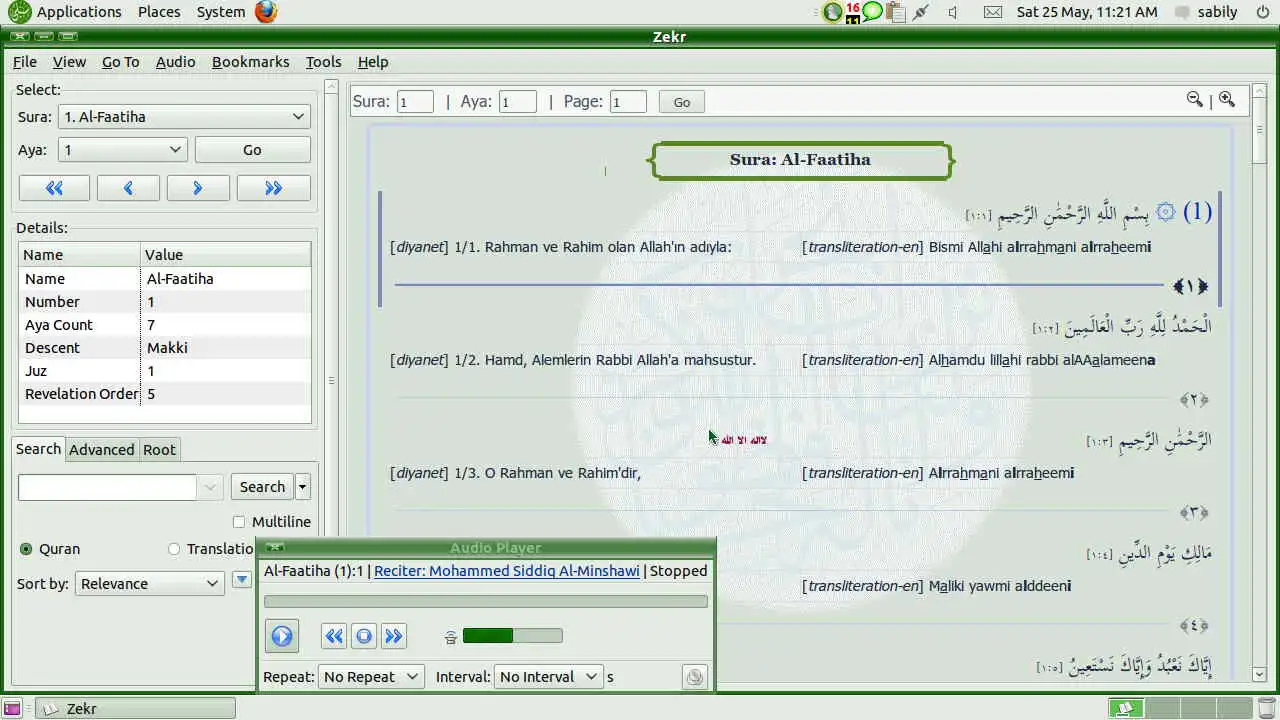1280x720 pixels.
Task: Click the Sura number input field
Action: point(415,102)
